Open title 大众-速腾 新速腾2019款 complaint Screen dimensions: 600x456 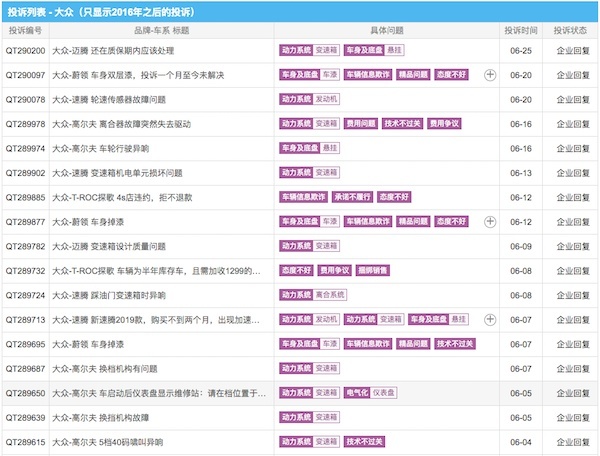(x=156, y=320)
